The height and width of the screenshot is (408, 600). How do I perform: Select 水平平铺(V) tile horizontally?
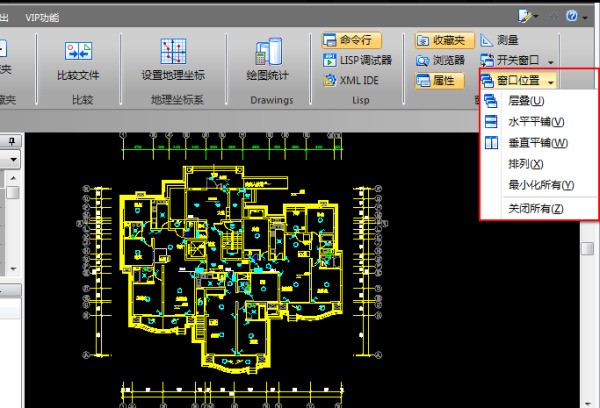point(535,122)
